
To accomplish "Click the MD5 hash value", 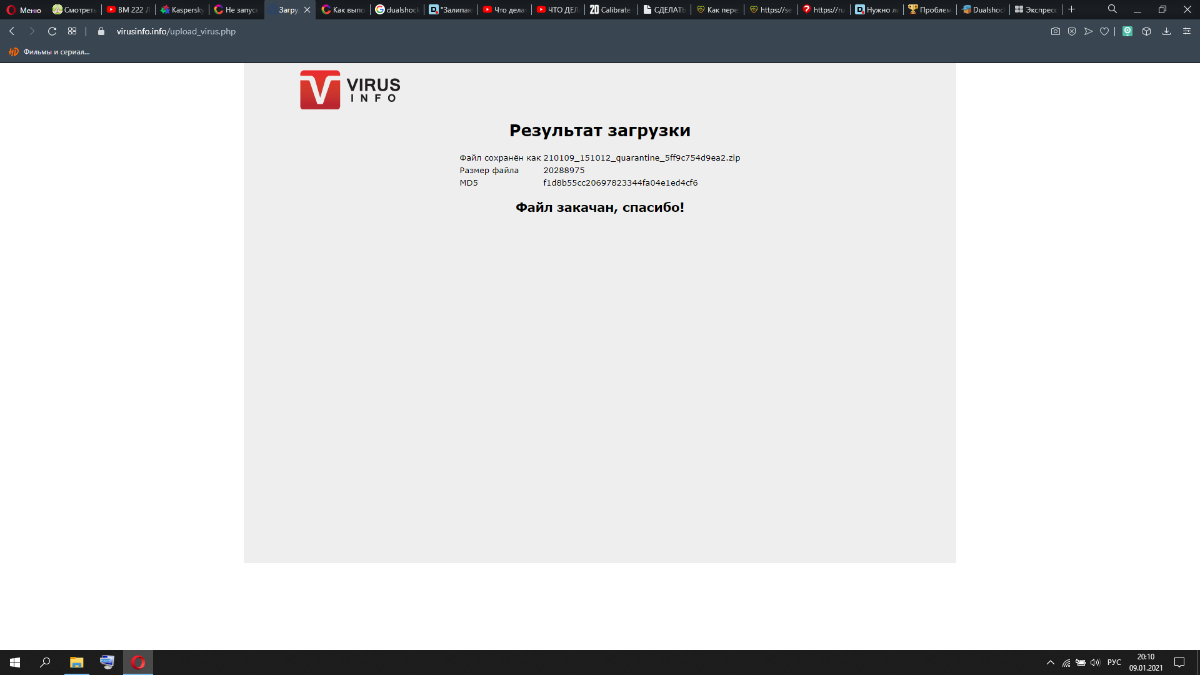I will pyautogui.click(x=620, y=183).
